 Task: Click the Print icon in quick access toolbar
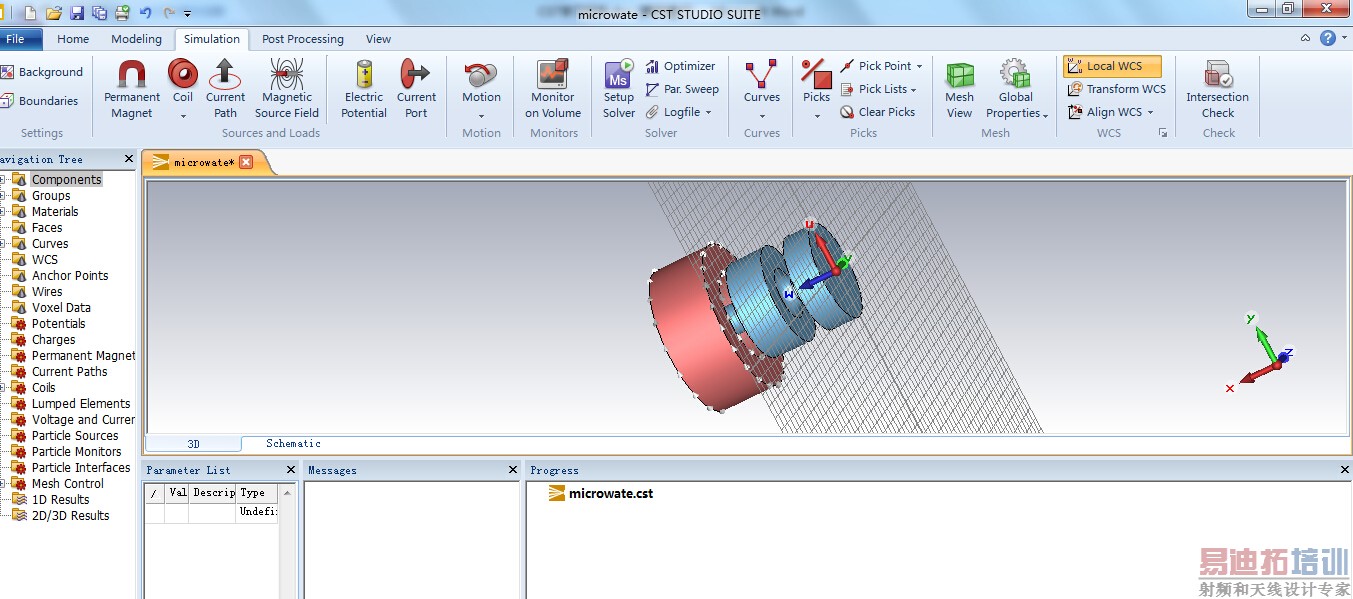(122, 13)
